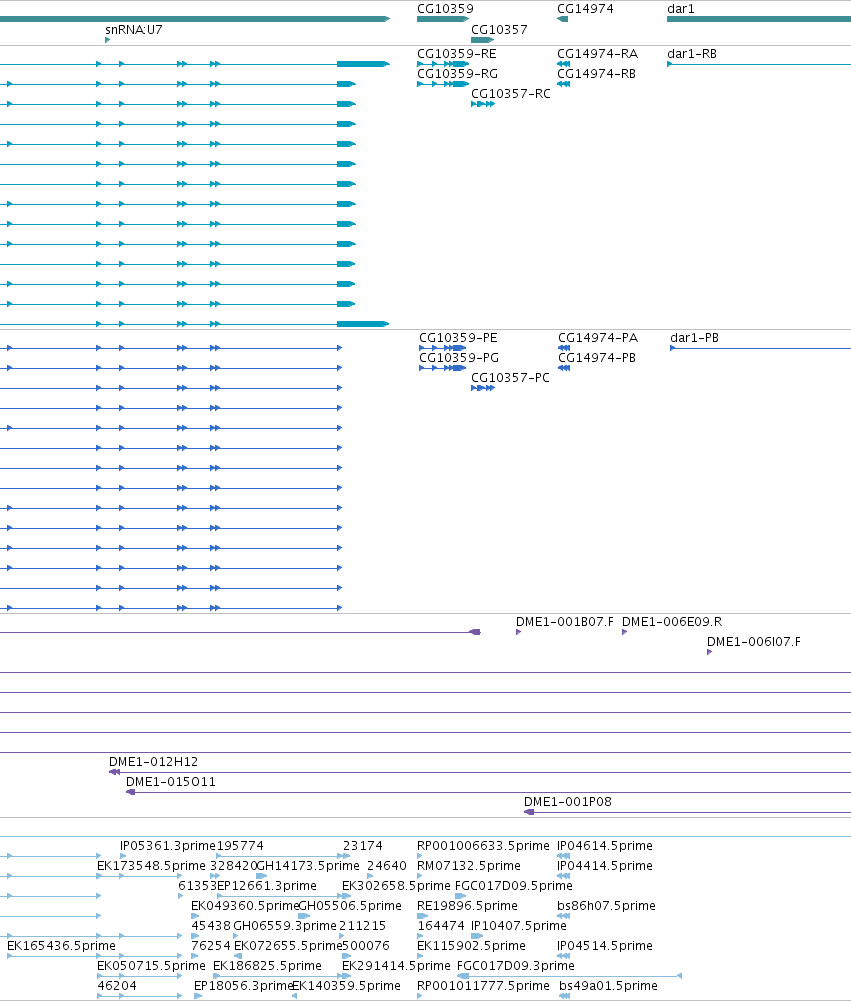The image size is (851, 1001).
Task: Select transcript dar1-RB
Action: click(x=692, y=54)
